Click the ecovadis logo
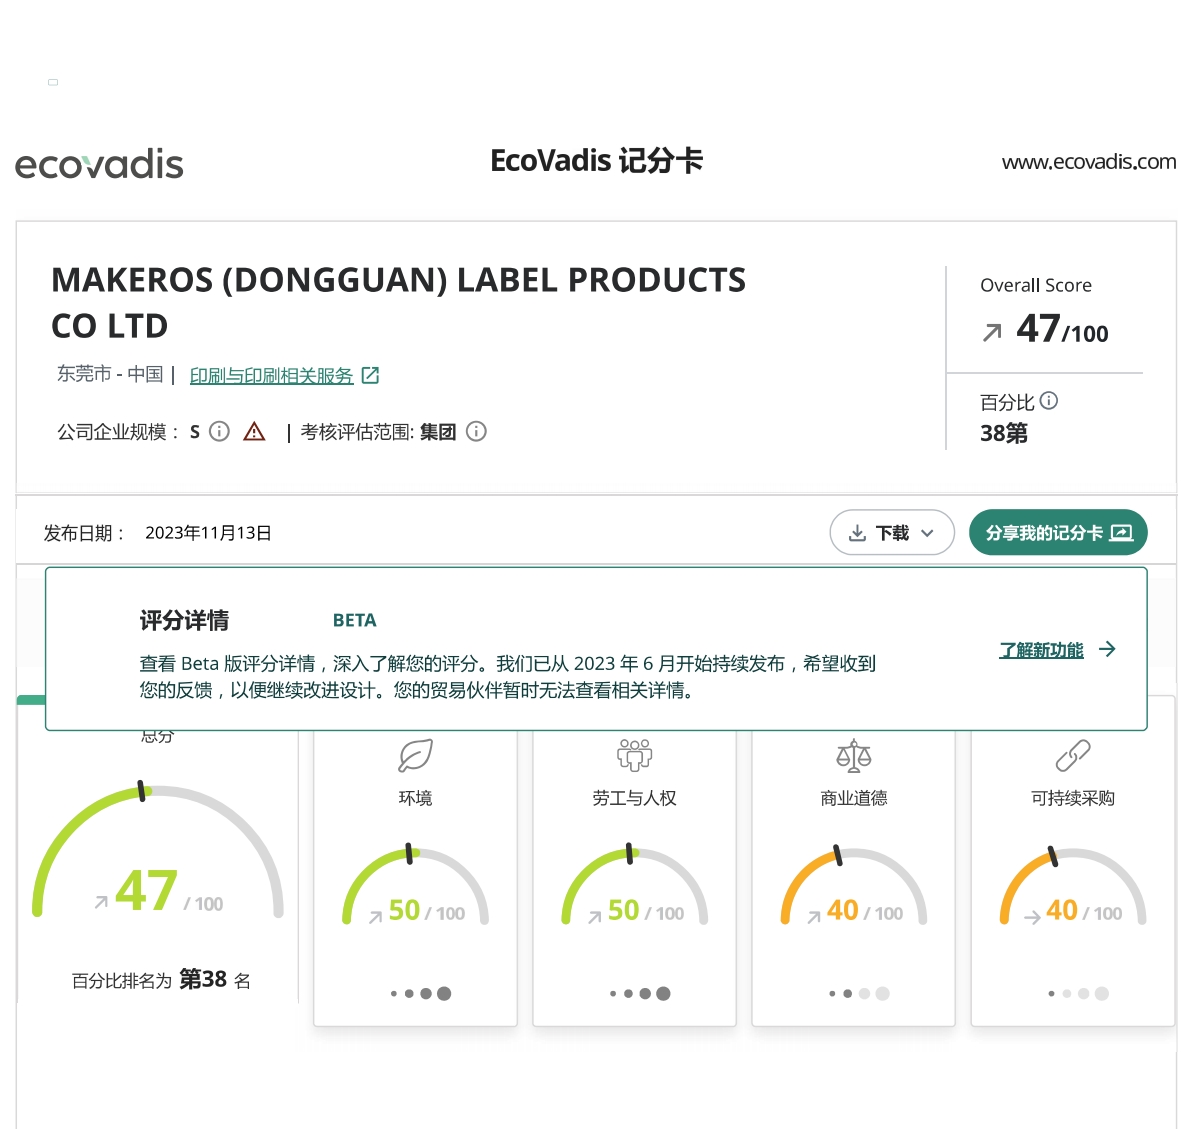Screen dimensions: 1182x1129 click(99, 164)
